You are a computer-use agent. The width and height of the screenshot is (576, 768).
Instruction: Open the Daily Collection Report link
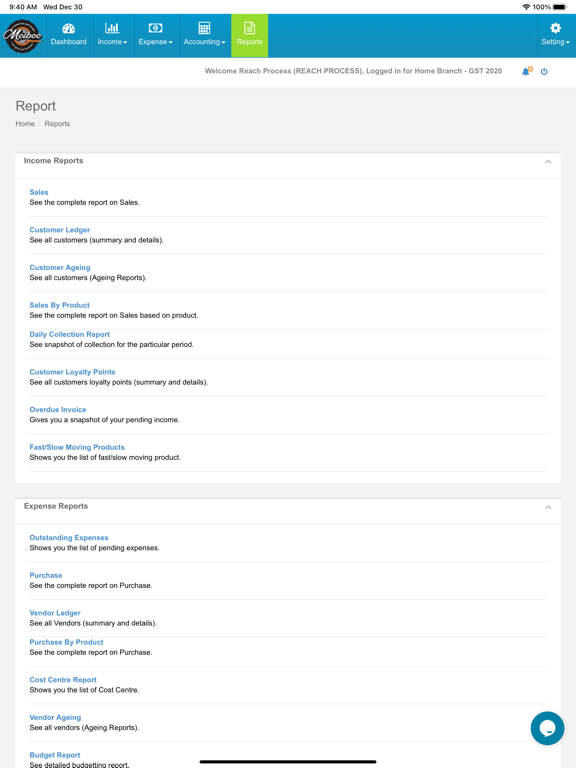pyautogui.click(x=70, y=335)
